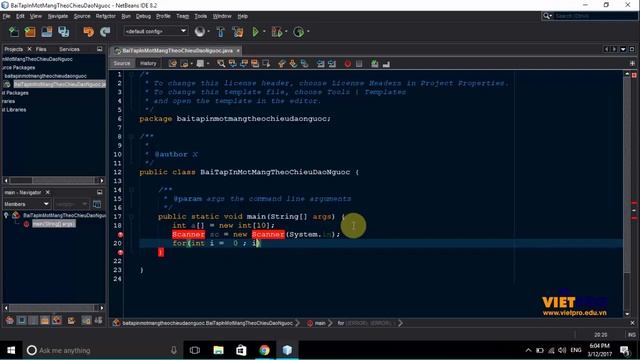640x360 pixels.
Task: Click the Build Project hammer icon
Action: point(220,32)
